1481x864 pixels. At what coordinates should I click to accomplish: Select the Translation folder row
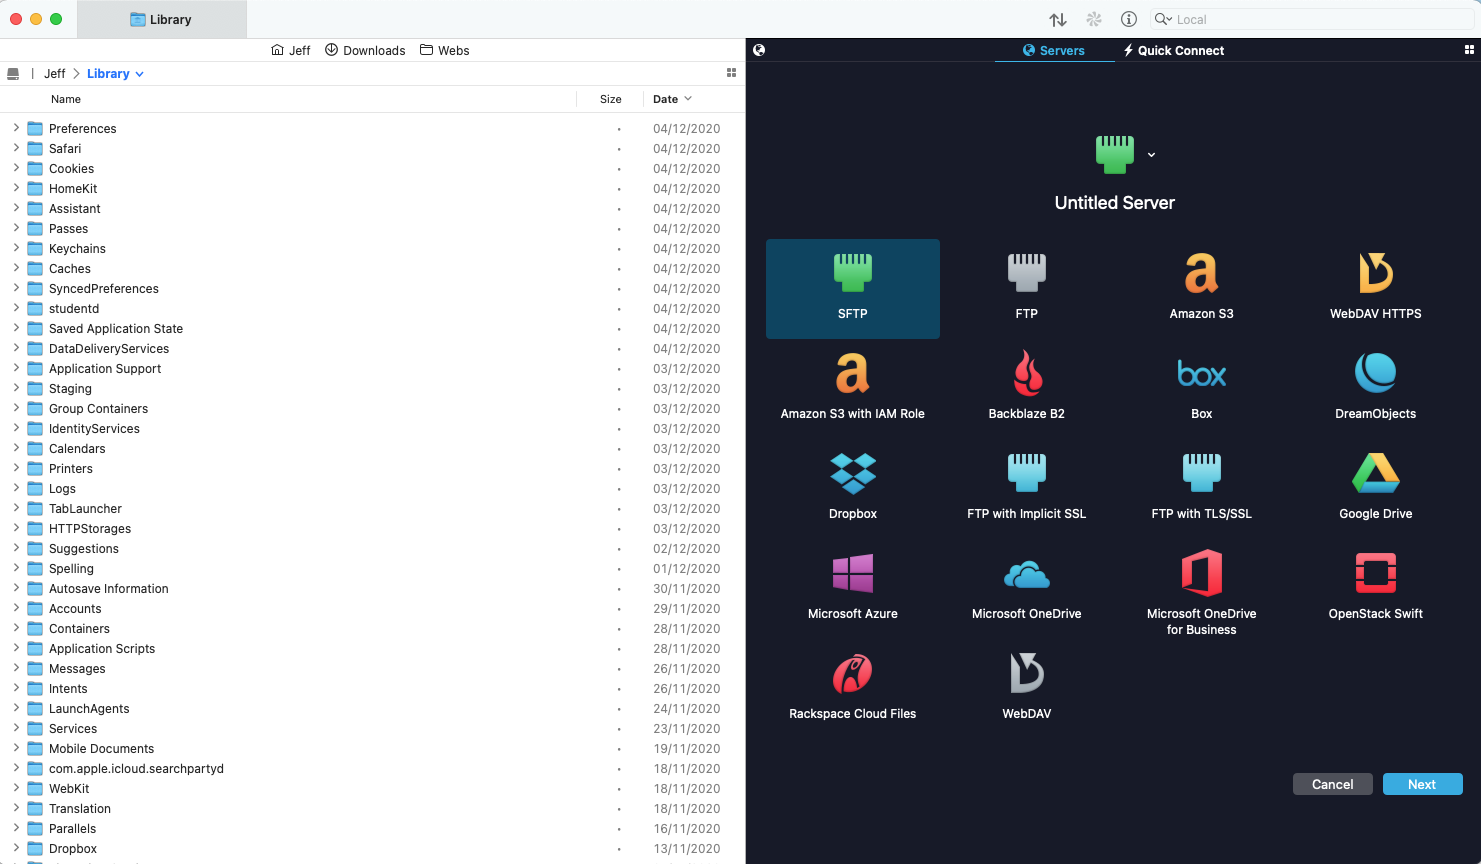372,808
